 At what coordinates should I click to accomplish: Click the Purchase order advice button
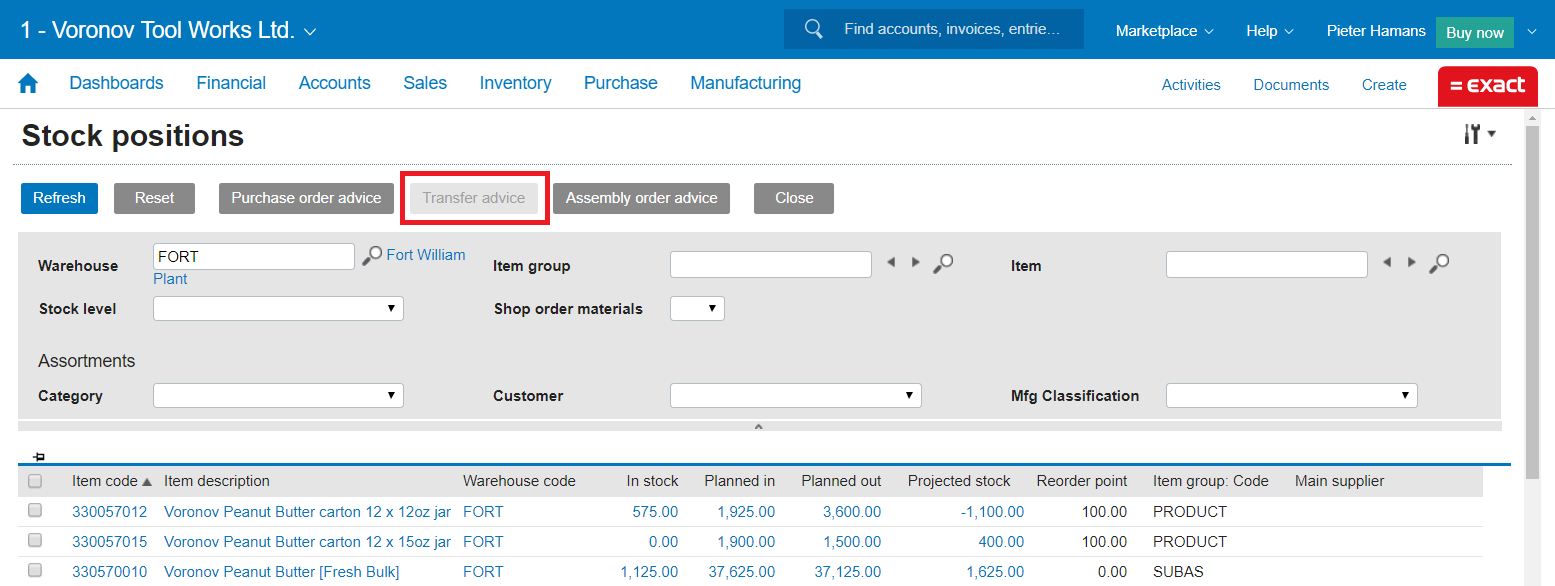click(x=306, y=198)
